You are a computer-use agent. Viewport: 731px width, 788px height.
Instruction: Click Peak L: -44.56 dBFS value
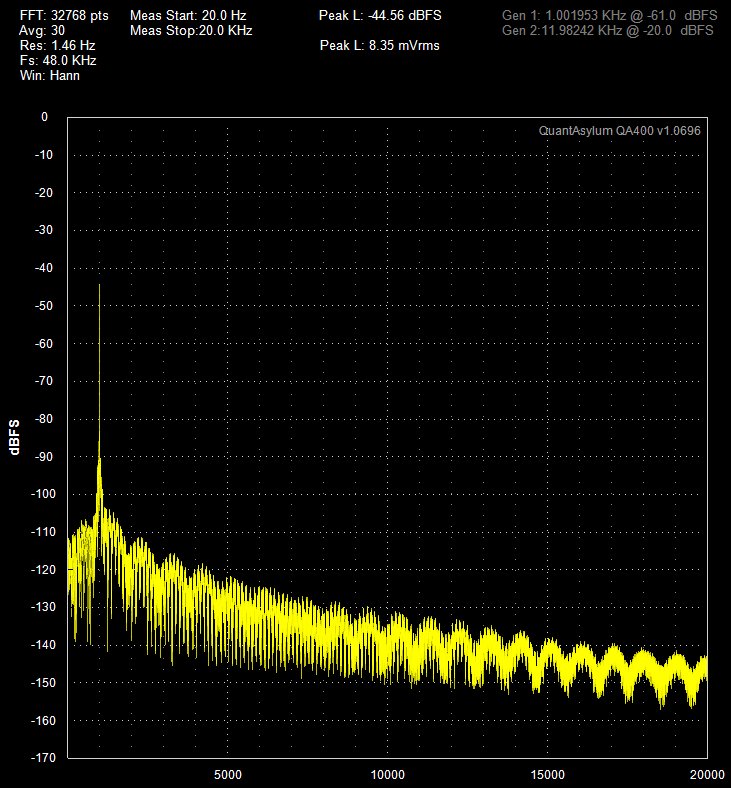coord(380,16)
